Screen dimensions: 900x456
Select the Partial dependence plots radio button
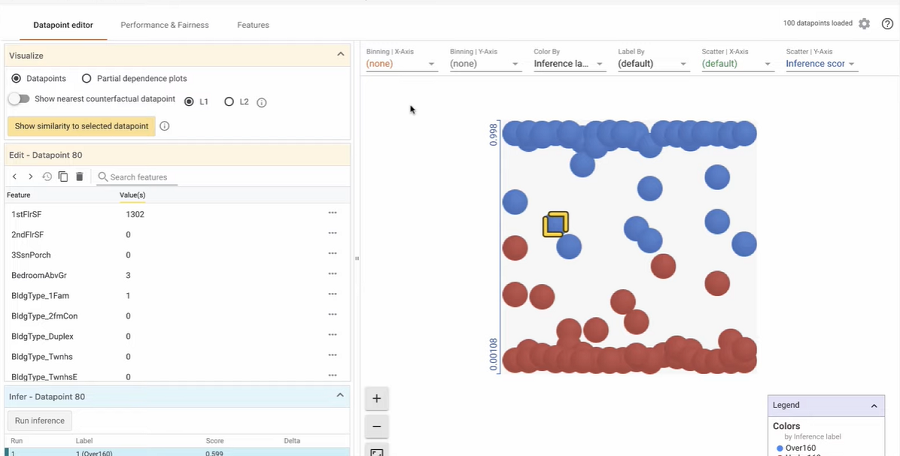pos(87,78)
